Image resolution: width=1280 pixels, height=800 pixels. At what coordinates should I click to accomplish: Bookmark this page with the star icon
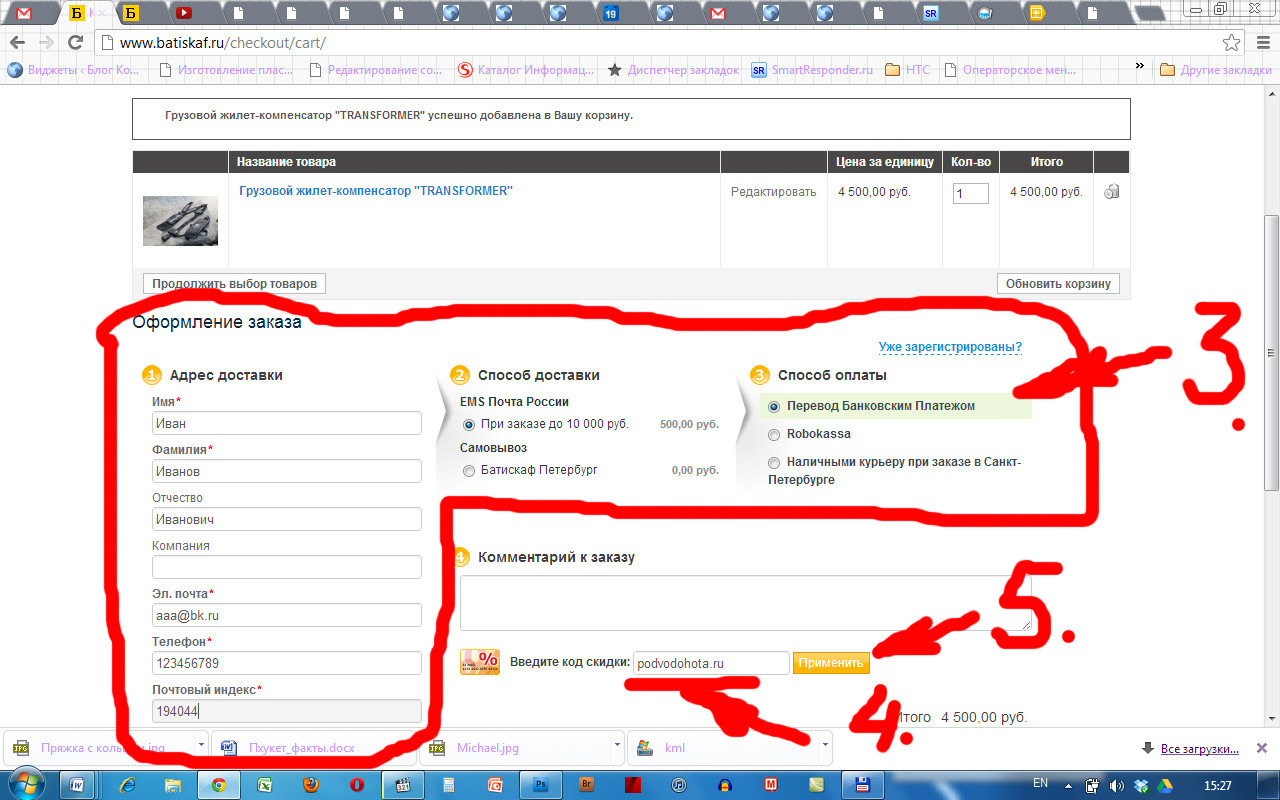pyautogui.click(x=1231, y=43)
